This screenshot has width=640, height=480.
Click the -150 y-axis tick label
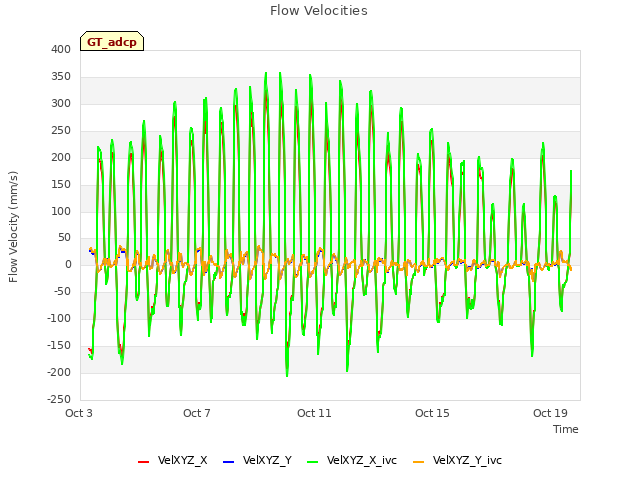click(59, 345)
